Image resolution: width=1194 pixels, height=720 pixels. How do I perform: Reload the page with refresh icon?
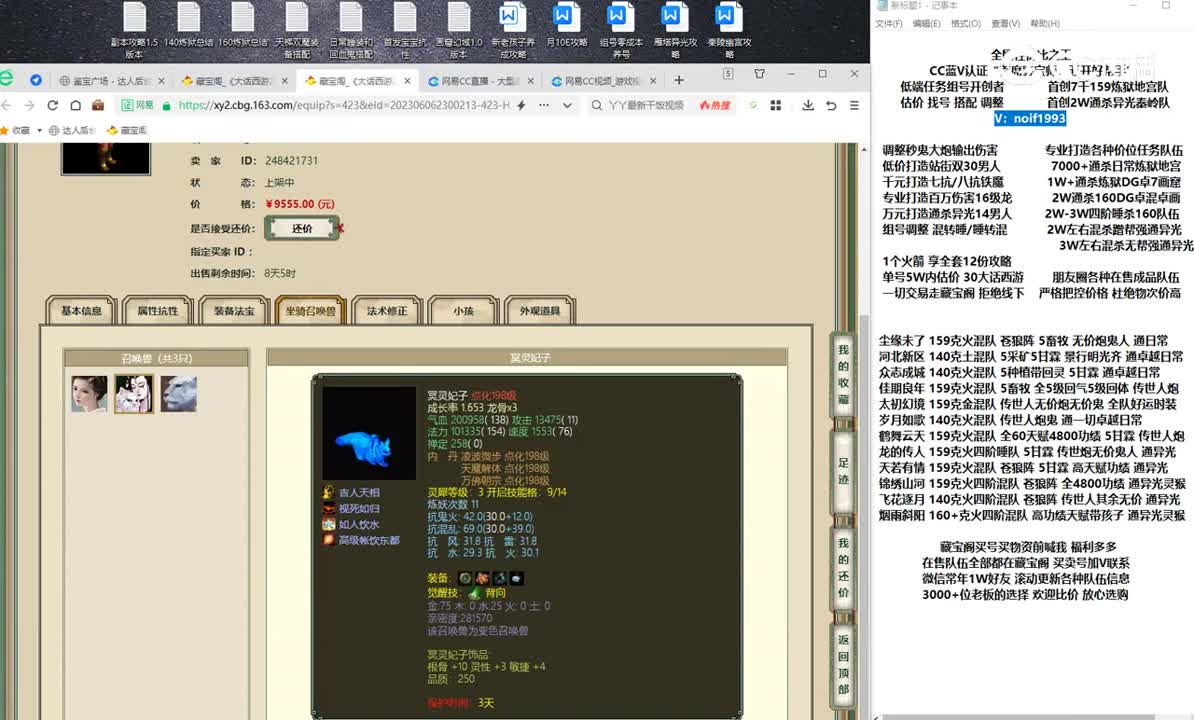coord(53,105)
